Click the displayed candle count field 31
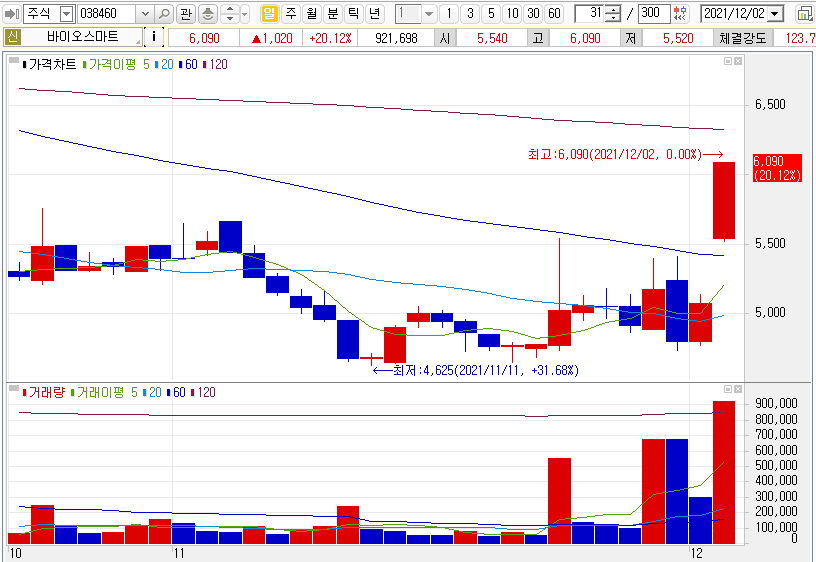The height and width of the screenshot is (562, 816). tap(590, 14)
